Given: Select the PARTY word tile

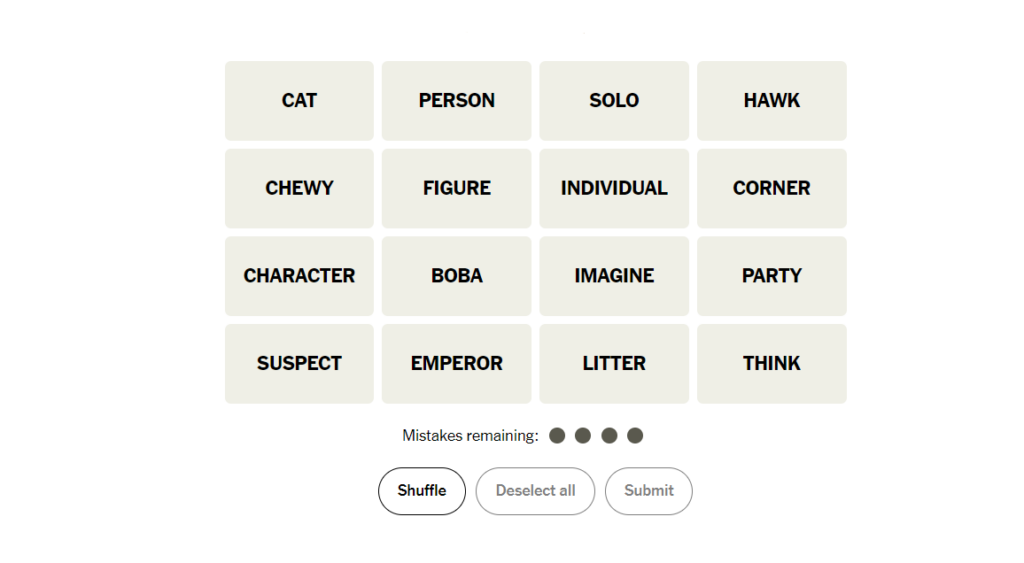Looking at the screenshot, I should pyautogui.click(x=771, y=275).
